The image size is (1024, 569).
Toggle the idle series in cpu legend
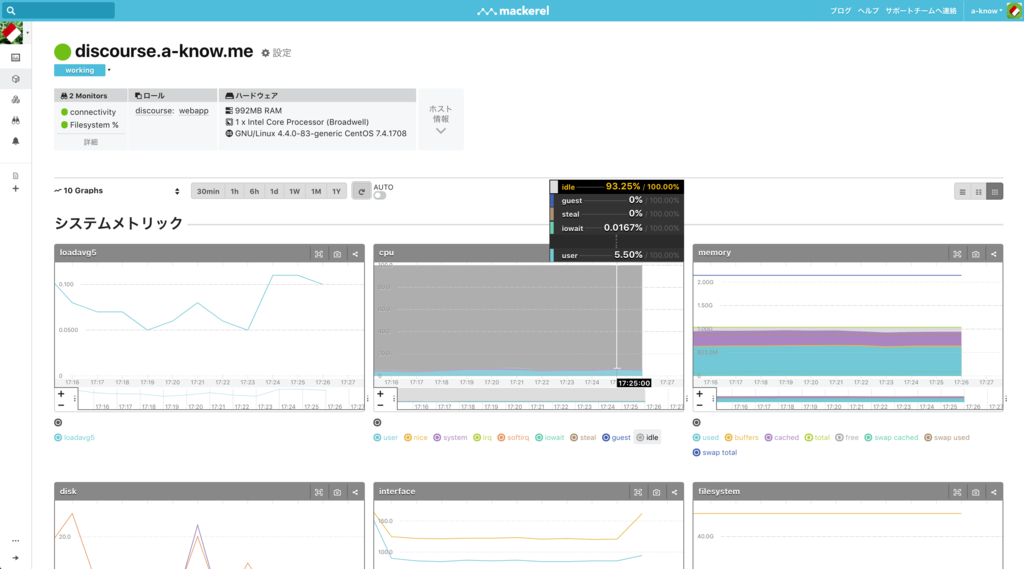(x=647, y=438)
